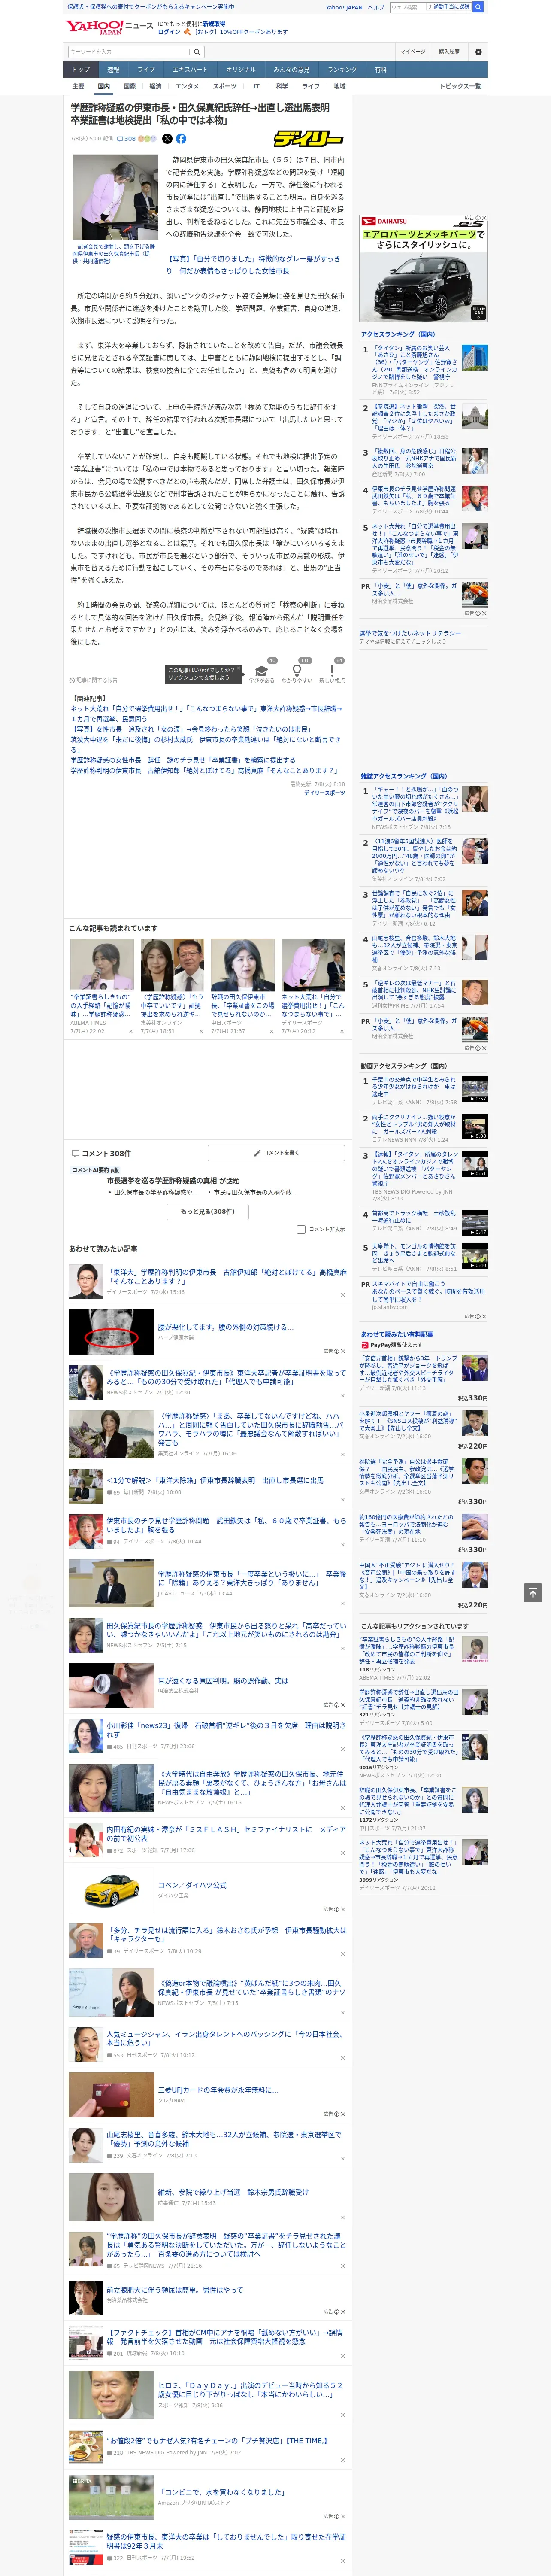This screenshot has width=551, height=2576.
Task: Select the ランキング navigation tab
Action: (x=342, y=70)
